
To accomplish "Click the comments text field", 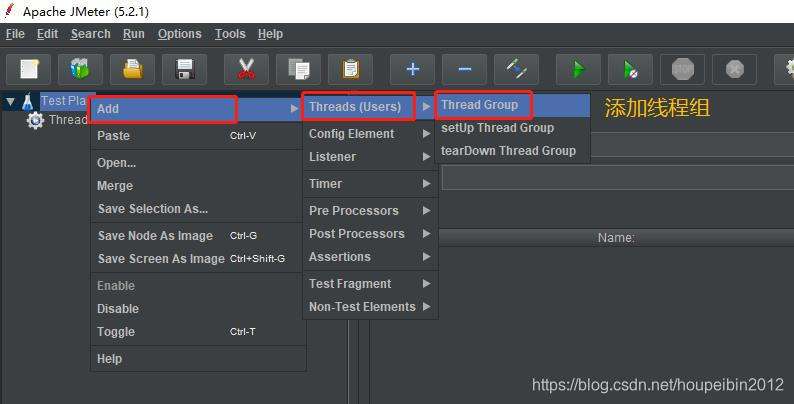I will [x=618, y=178].
